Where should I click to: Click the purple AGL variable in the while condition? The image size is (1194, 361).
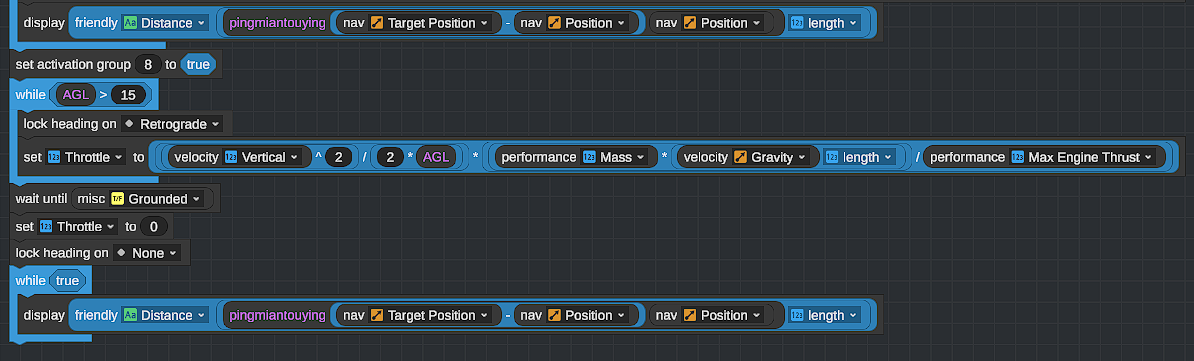[x=75, y=95]
